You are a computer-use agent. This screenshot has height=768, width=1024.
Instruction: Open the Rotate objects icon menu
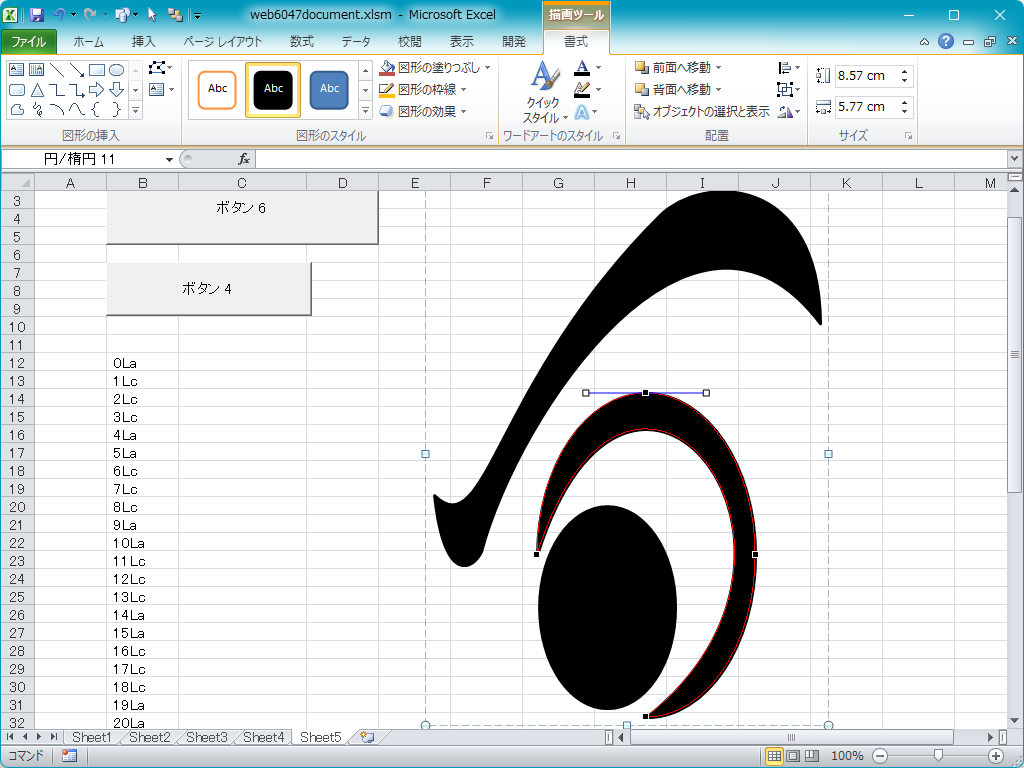tap(788, 112)
